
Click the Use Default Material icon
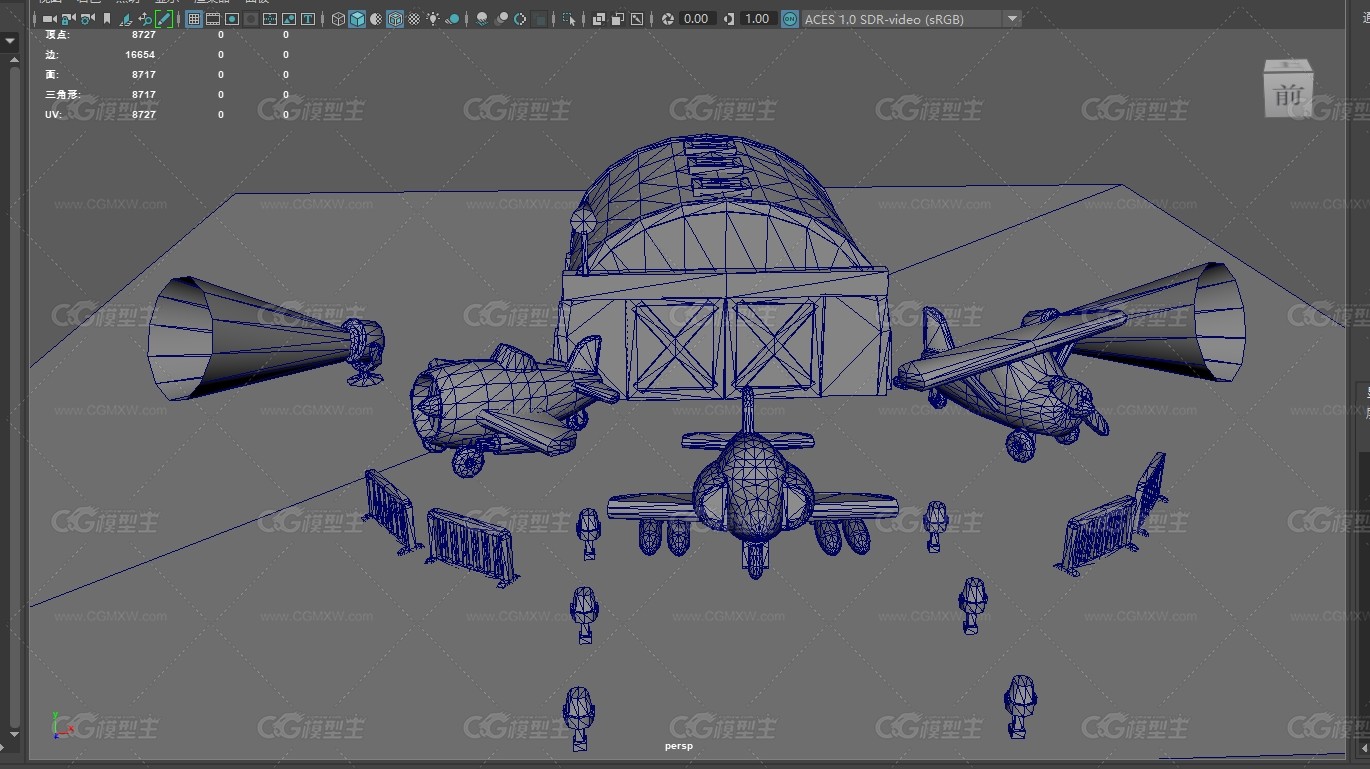pos(376,19)
